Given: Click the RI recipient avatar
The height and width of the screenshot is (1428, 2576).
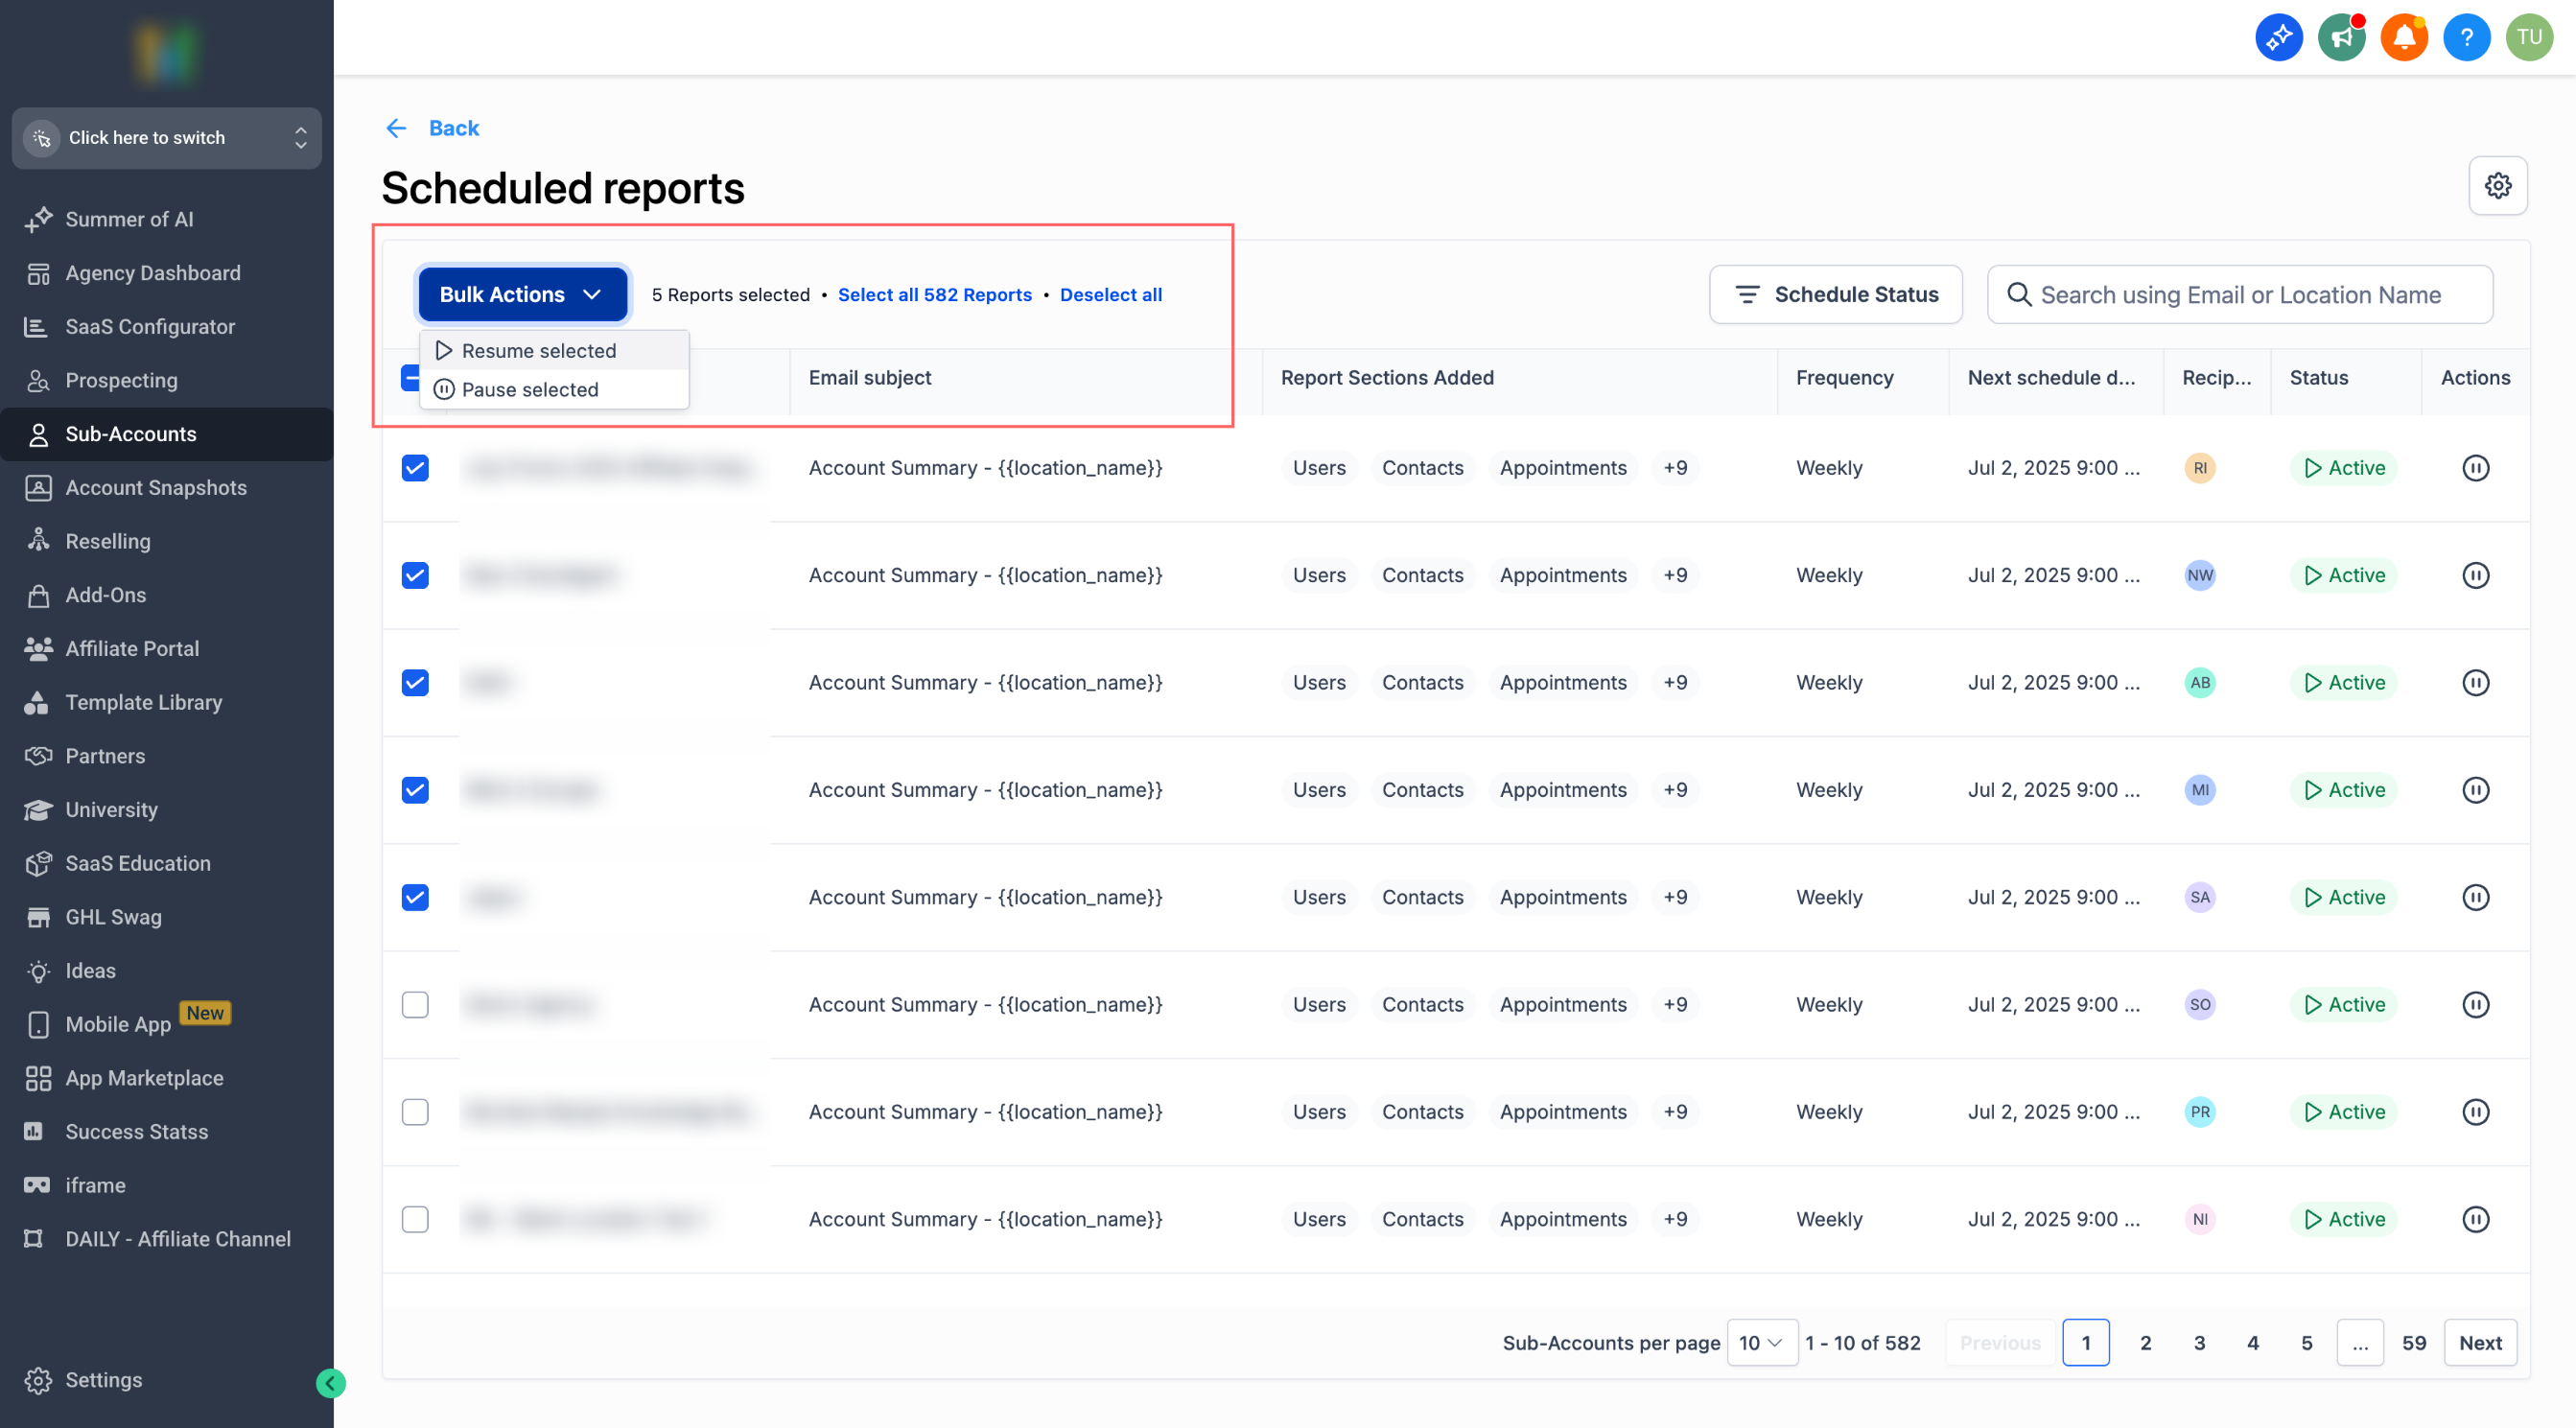Looking at the screenshot, I should pos(2199,468).
